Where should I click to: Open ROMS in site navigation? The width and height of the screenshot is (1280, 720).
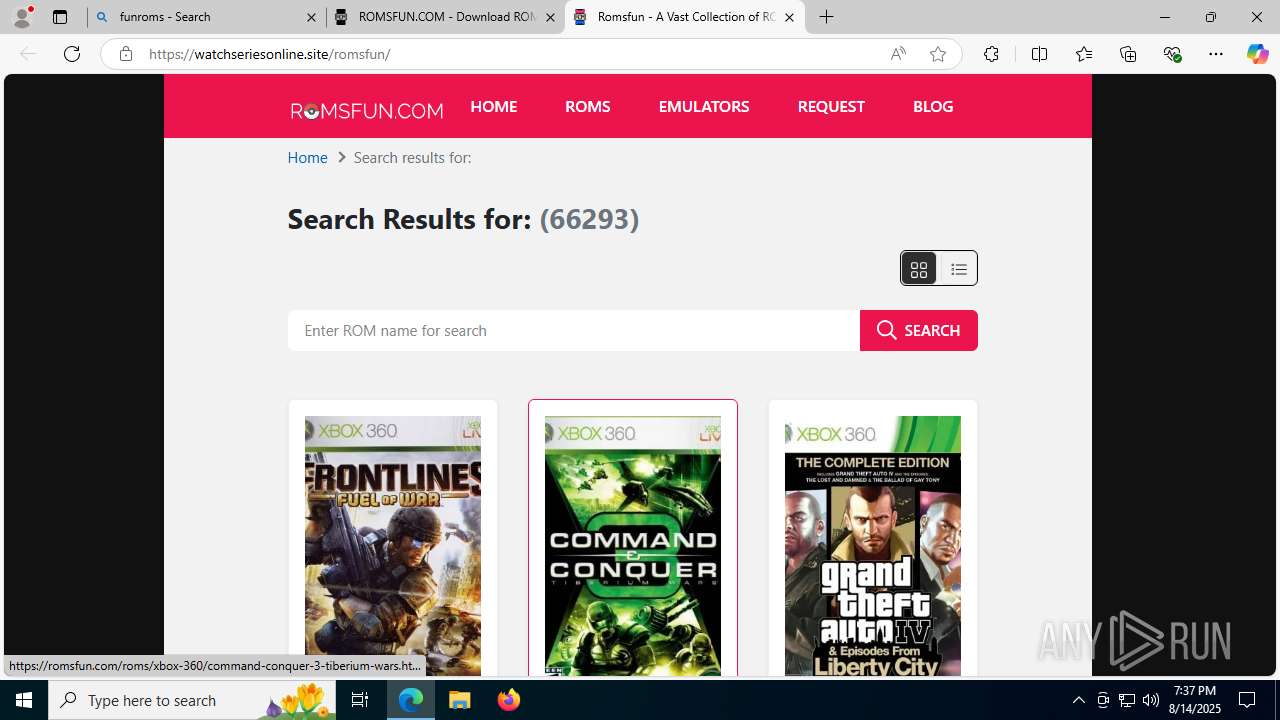tap(587, 106)
